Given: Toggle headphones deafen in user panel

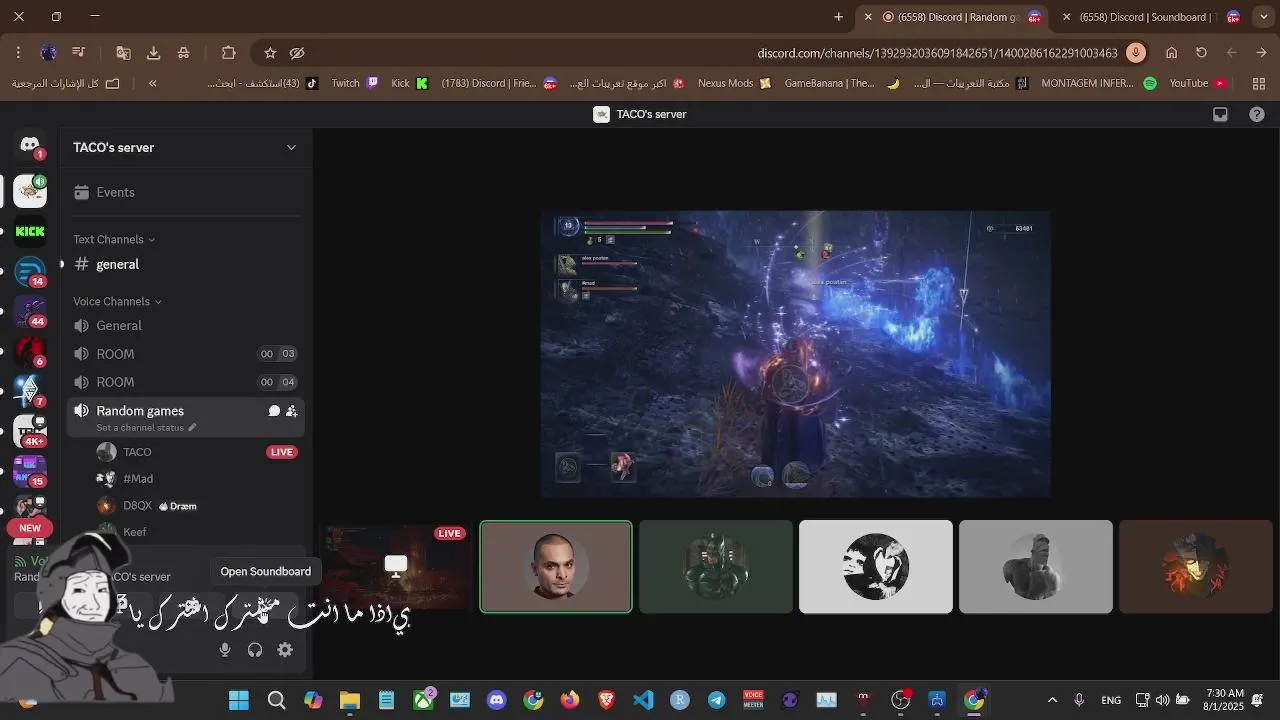Looking at the screenshot, I should coord(255,650).
